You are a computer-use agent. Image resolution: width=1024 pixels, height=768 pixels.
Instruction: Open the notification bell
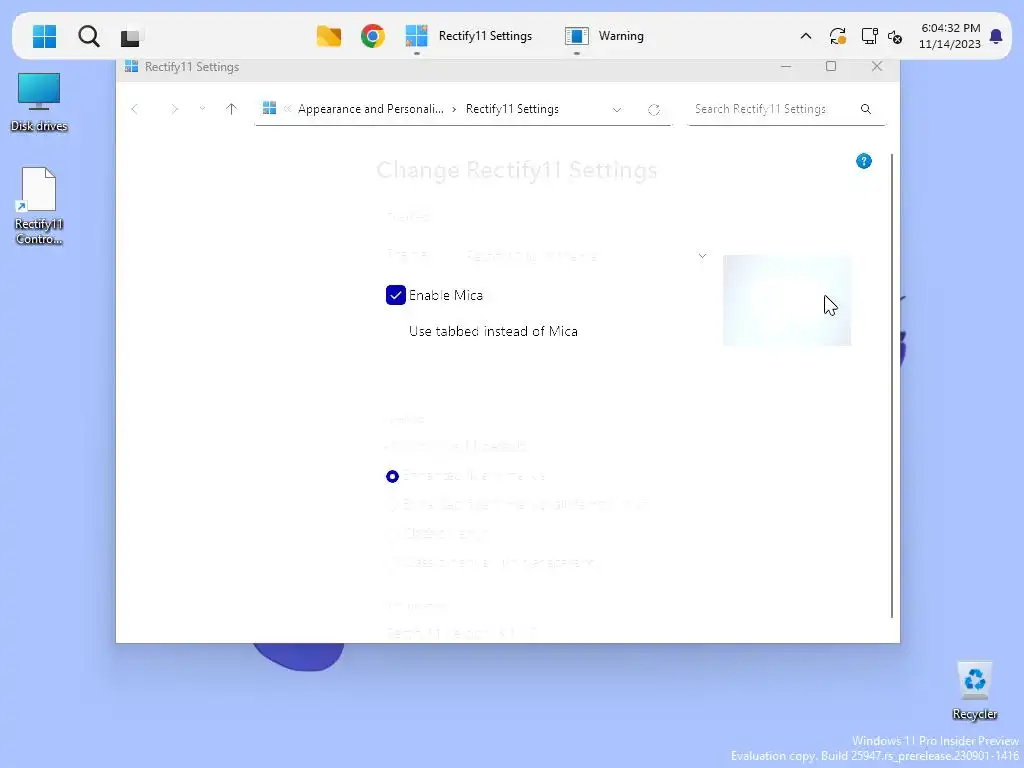[x=996, y=36]
